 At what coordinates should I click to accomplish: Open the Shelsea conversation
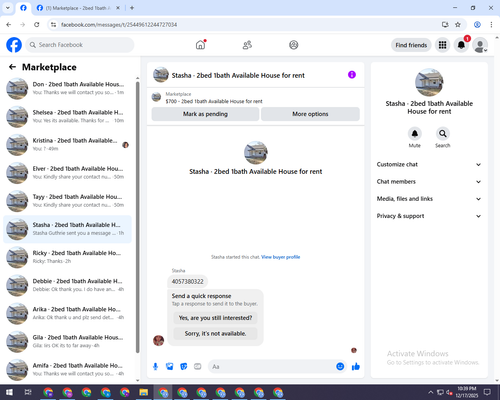pyautogui.click(x=68, y=116)
